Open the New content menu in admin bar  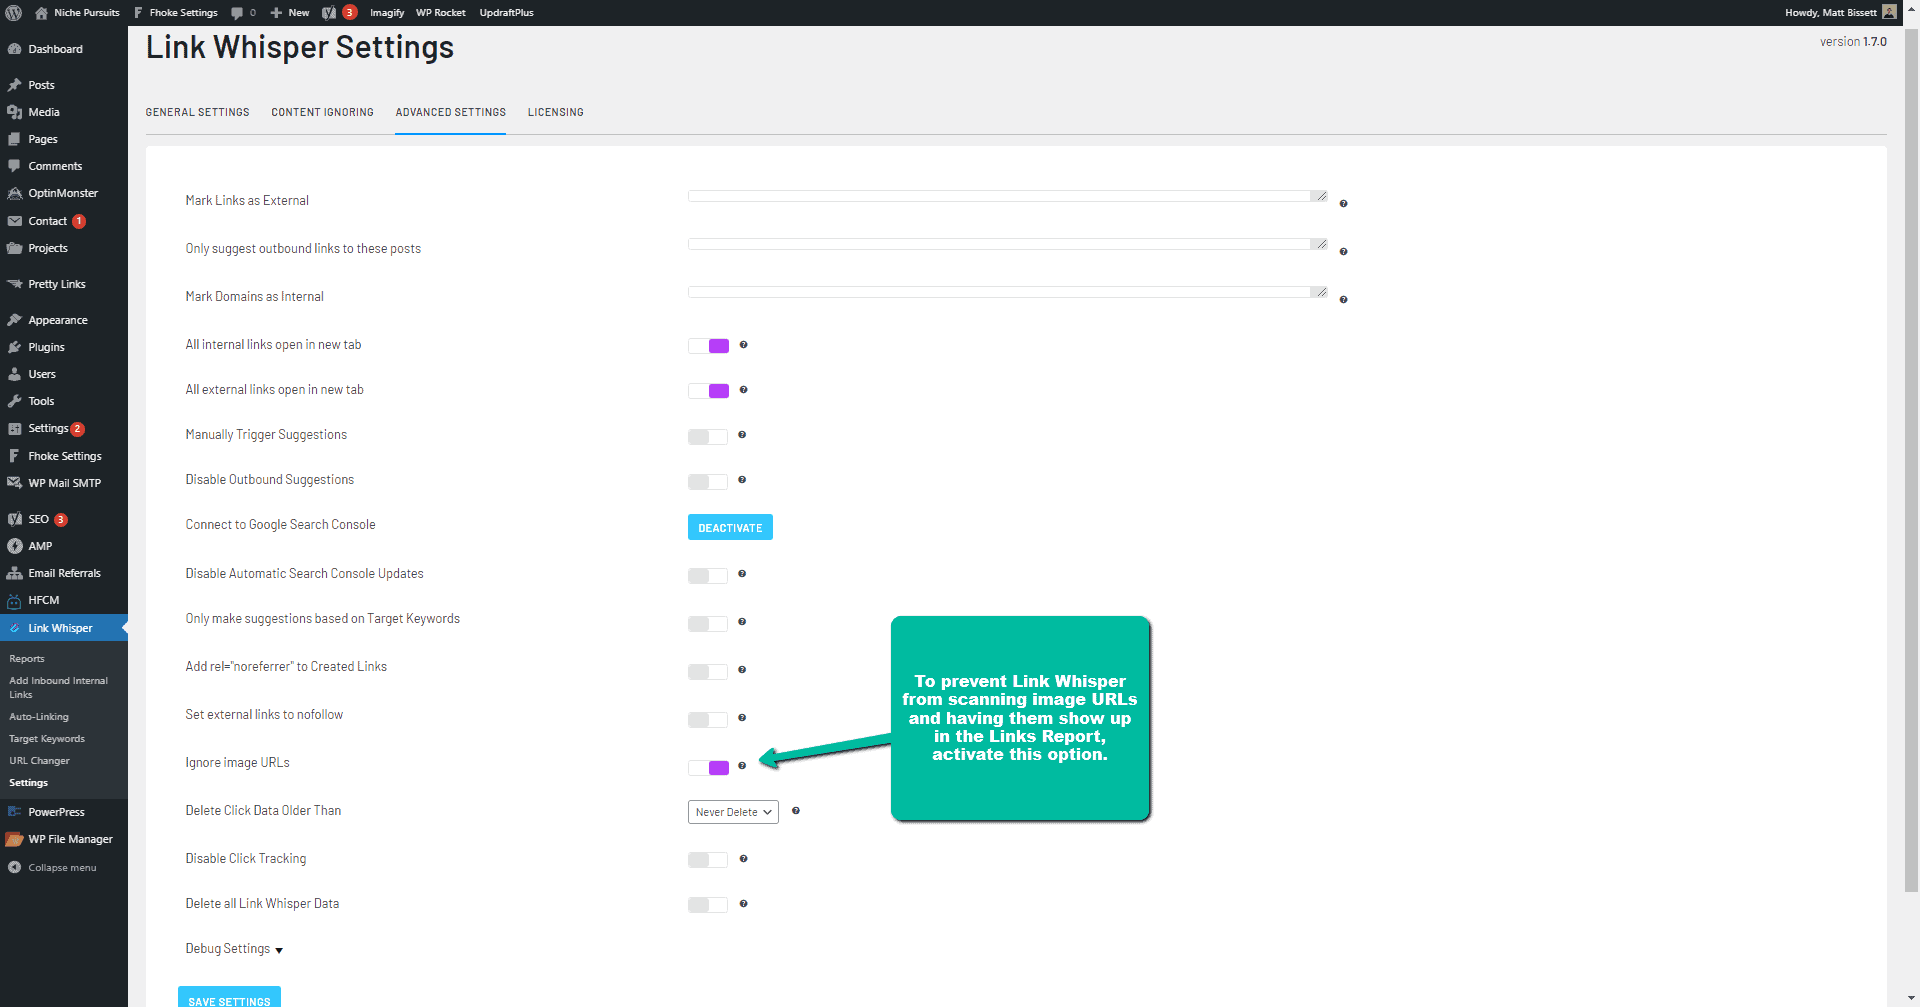(x=290, y=13)
